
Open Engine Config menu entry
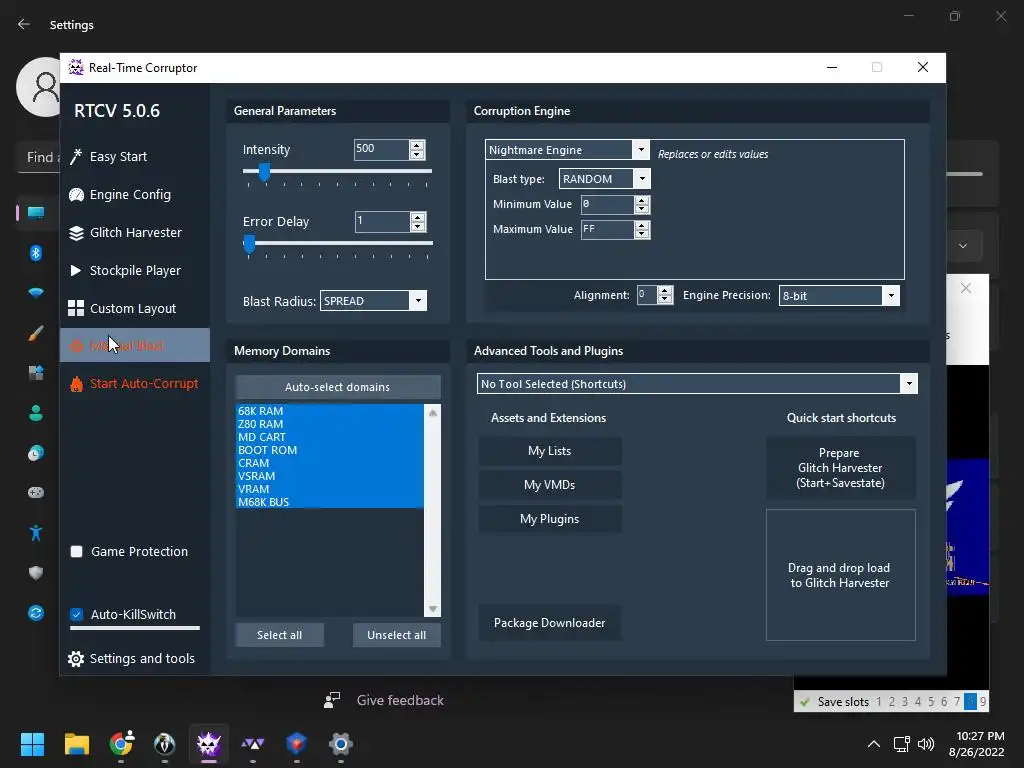click(135, 195)
